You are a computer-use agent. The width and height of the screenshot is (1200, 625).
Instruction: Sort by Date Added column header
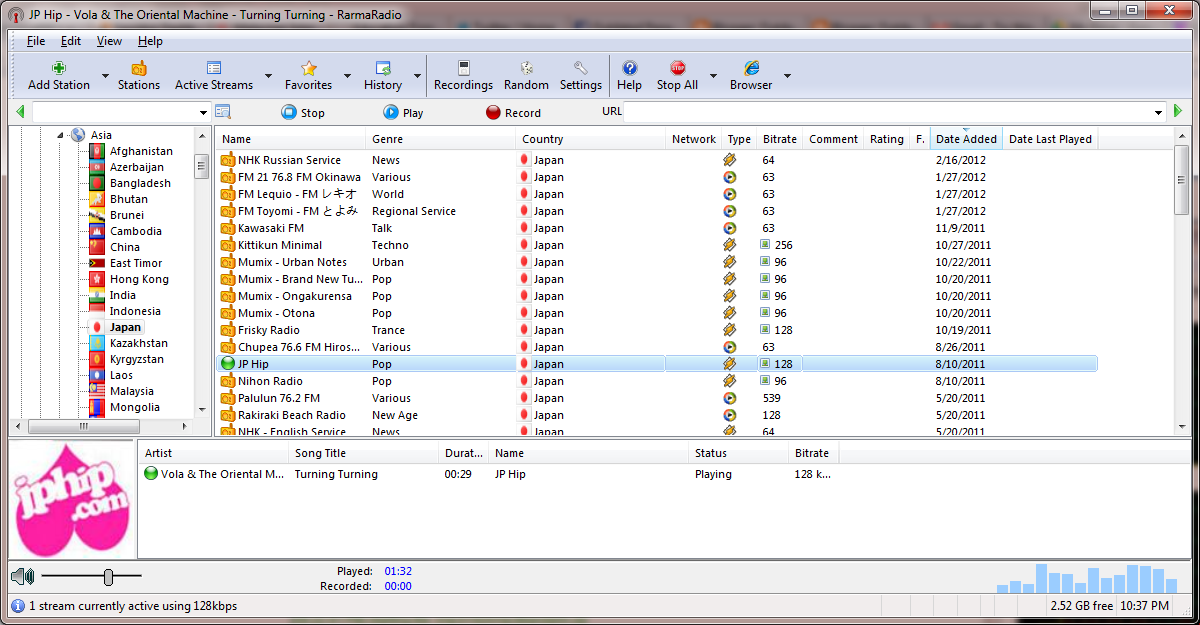tap(967, 139)
